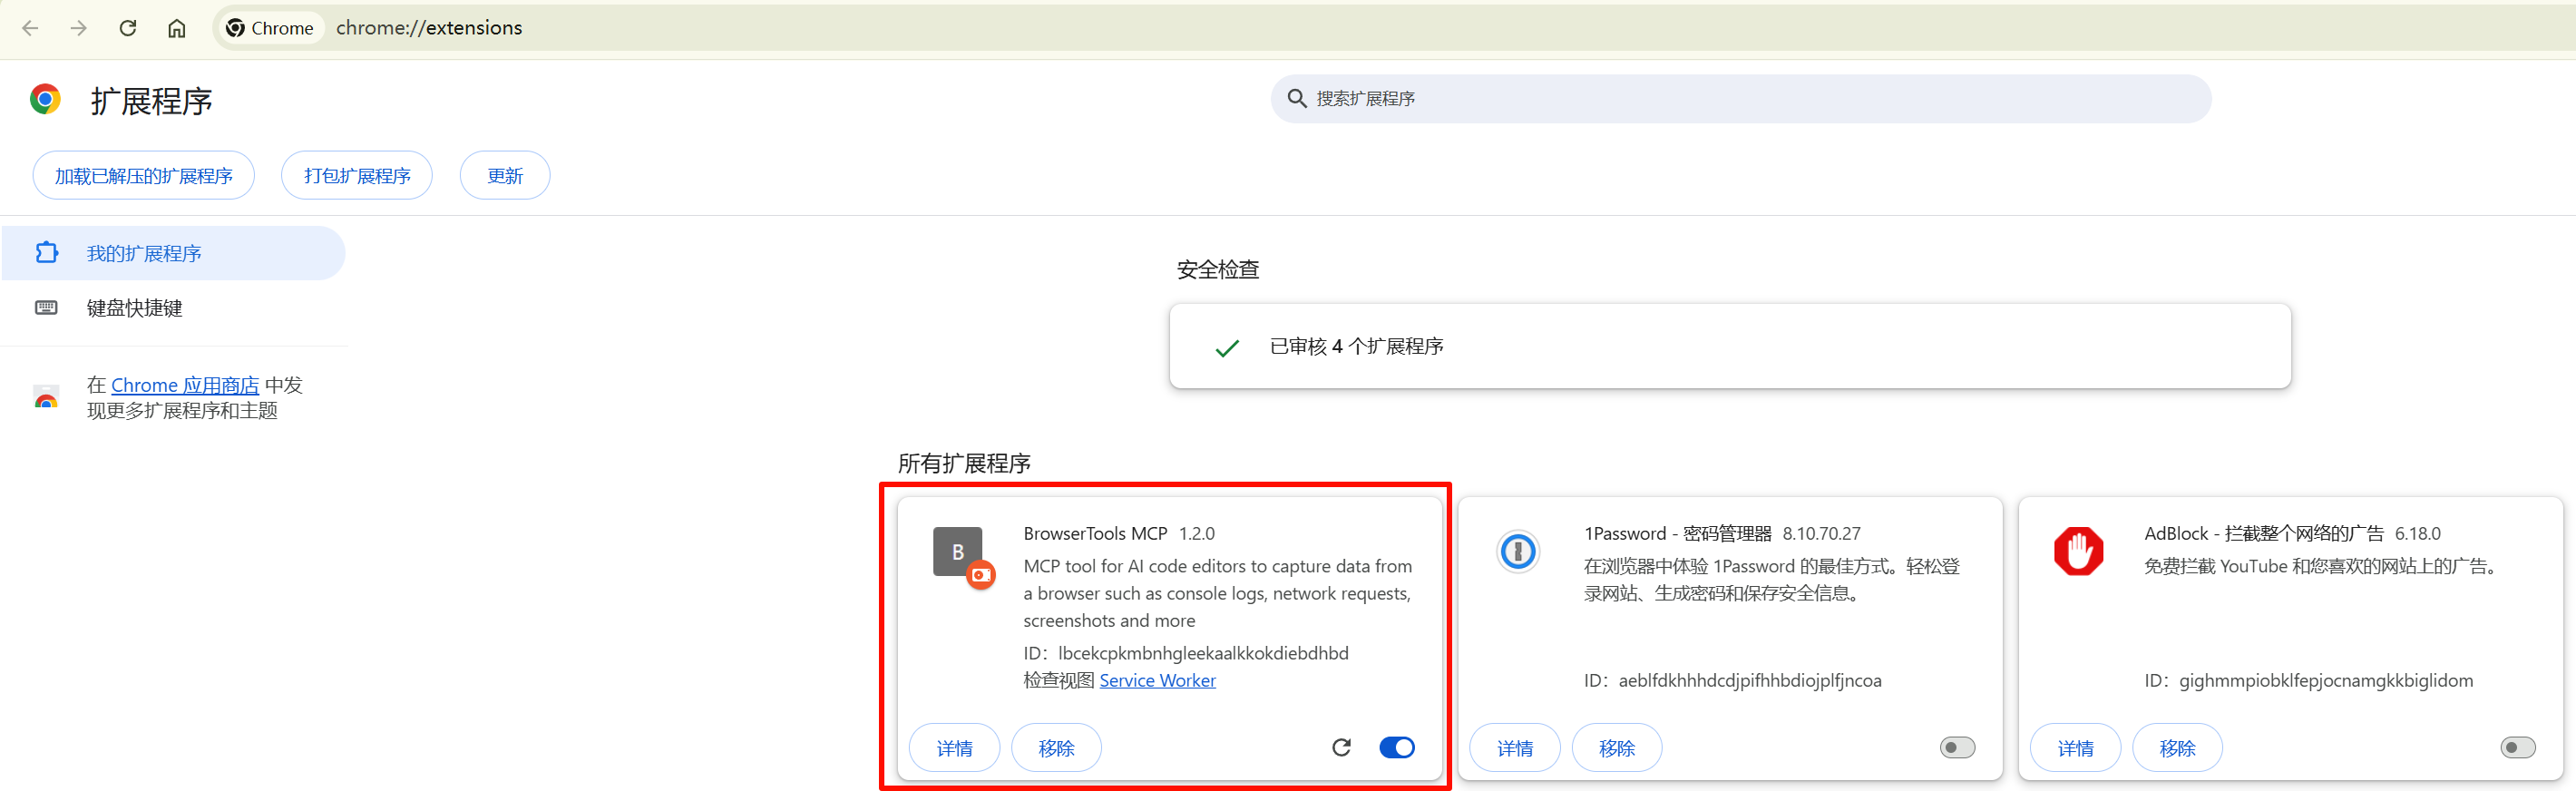Screen dimensions: 2576x791
Task: Click the AdBlock red hand icon
Action: [2078, 551]
